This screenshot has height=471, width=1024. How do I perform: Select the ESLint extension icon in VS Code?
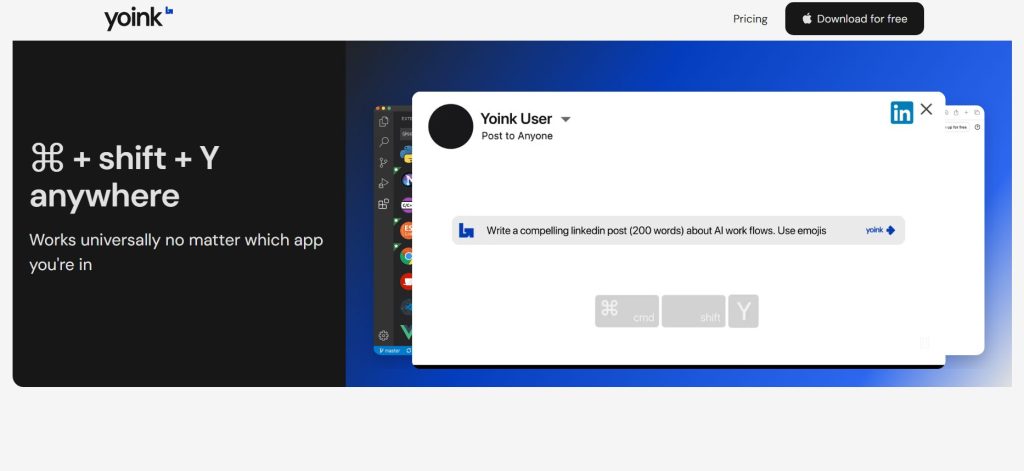pyautogui.click(x=407, y=229)
